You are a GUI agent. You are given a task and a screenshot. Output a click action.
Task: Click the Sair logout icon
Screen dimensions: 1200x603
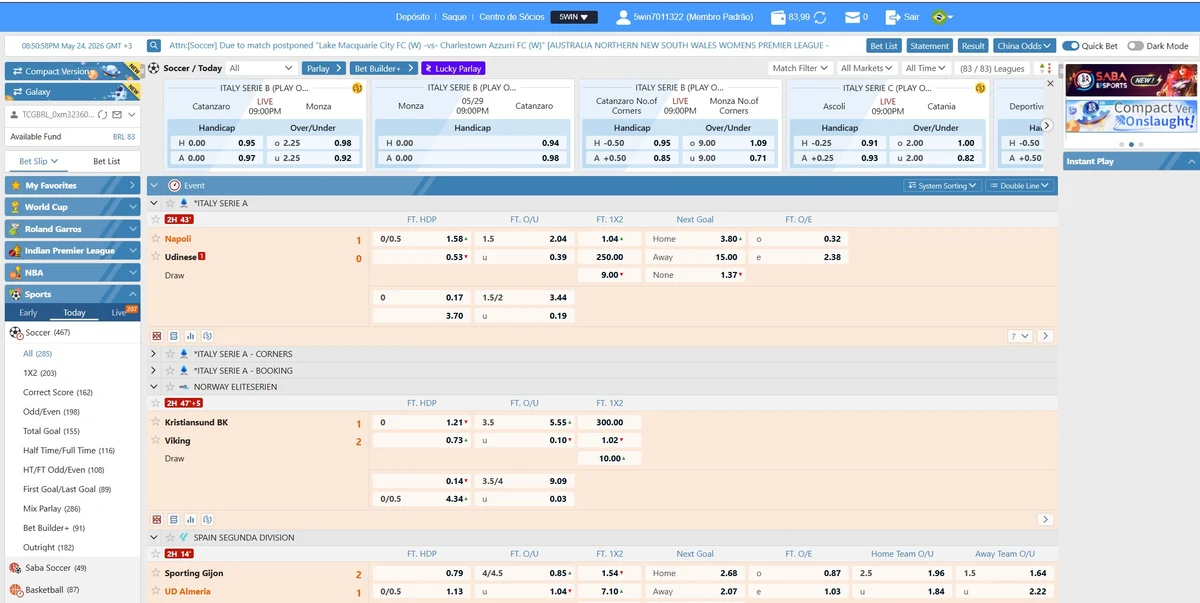[x=895, y=17]
